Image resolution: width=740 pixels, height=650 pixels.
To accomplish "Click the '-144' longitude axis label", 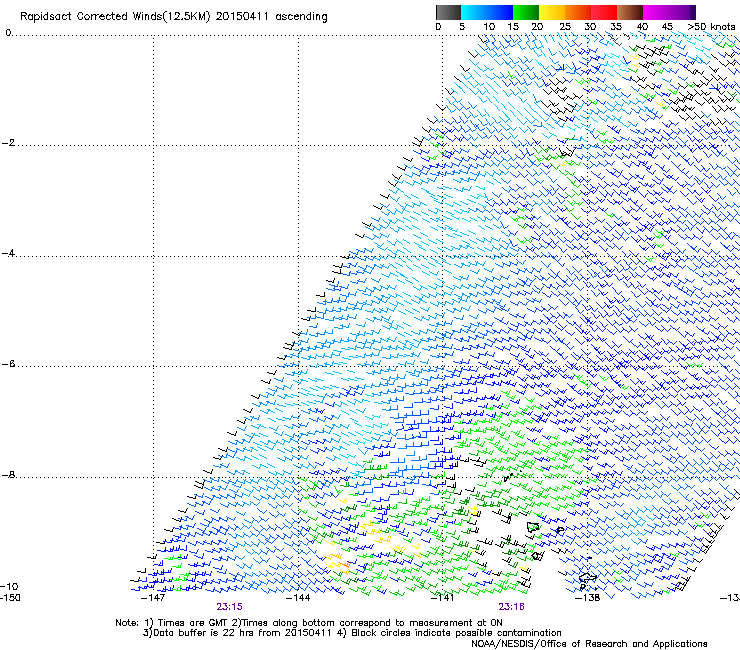I will click(298, 598).
